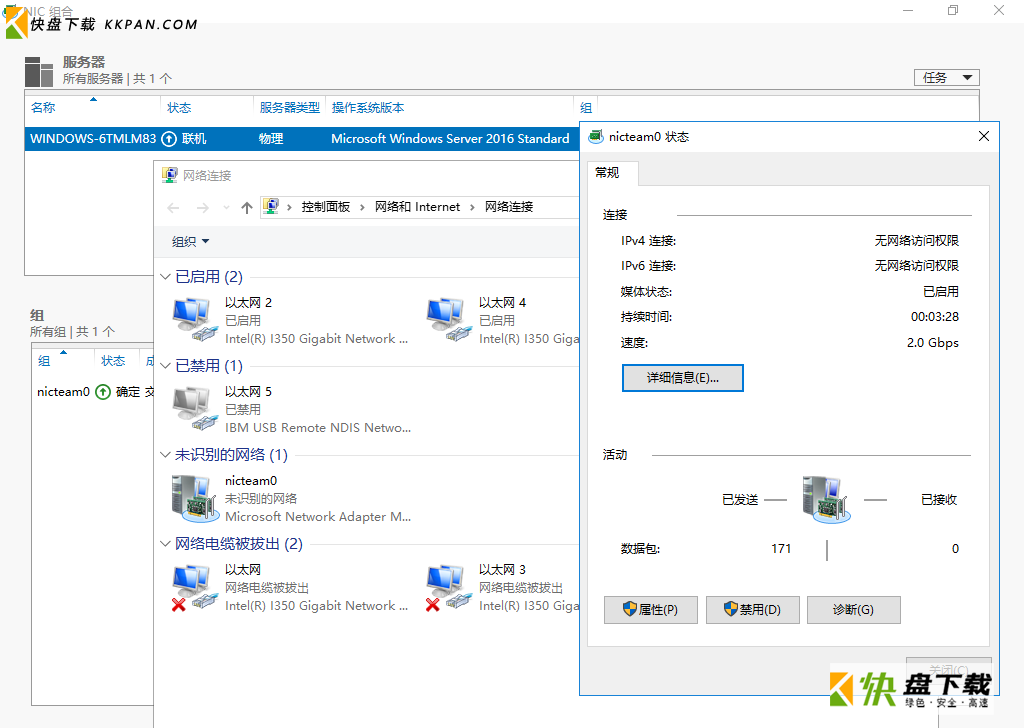Go up one folder level in Network Connections

pos(246,208)
